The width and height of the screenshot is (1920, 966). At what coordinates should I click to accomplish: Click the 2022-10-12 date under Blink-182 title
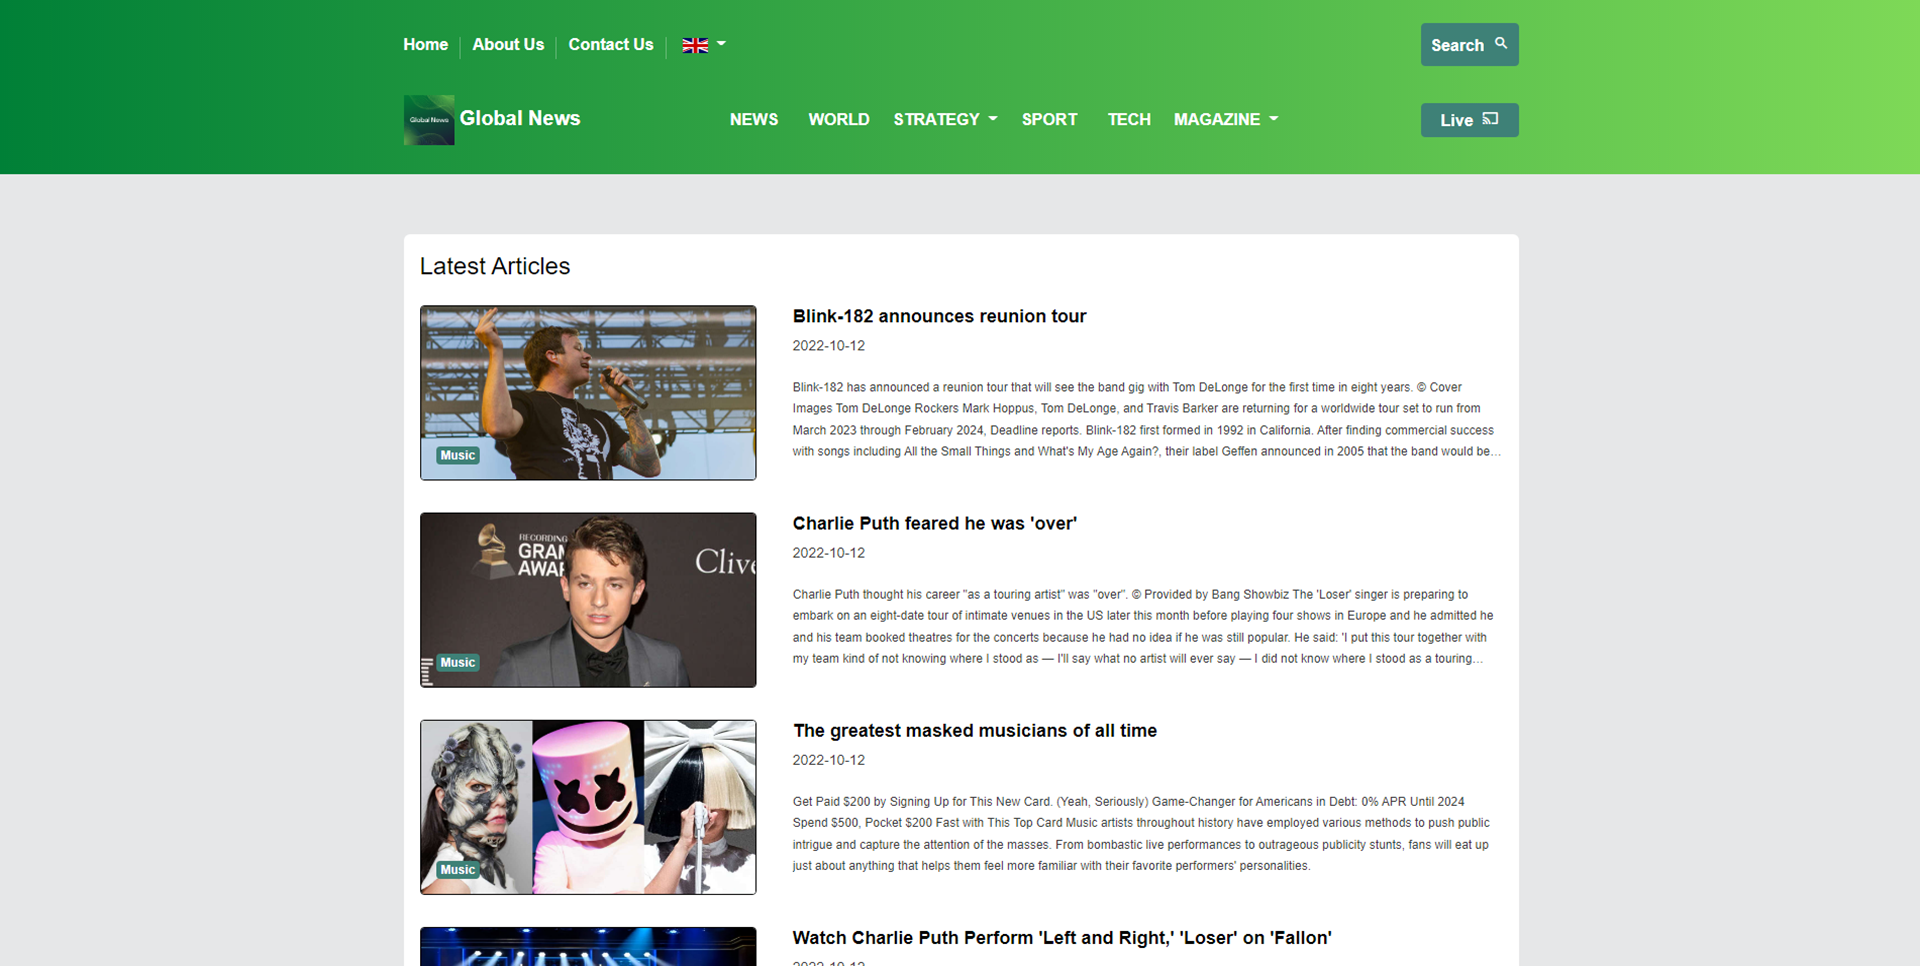[829, 346]
